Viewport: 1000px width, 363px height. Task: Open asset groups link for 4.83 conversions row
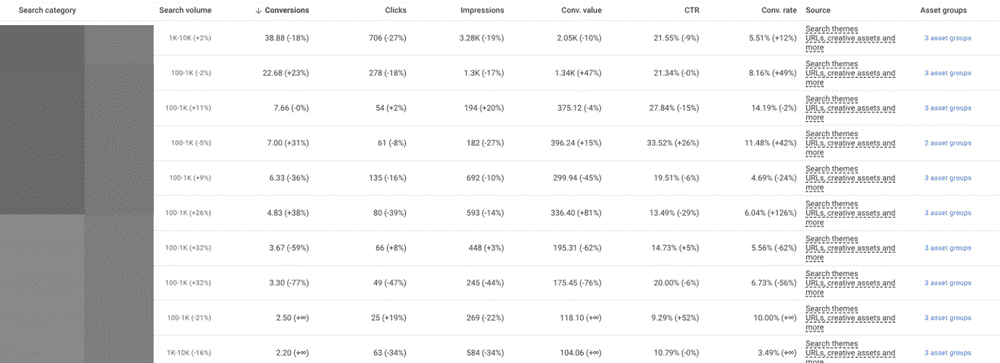coord(948,214)
